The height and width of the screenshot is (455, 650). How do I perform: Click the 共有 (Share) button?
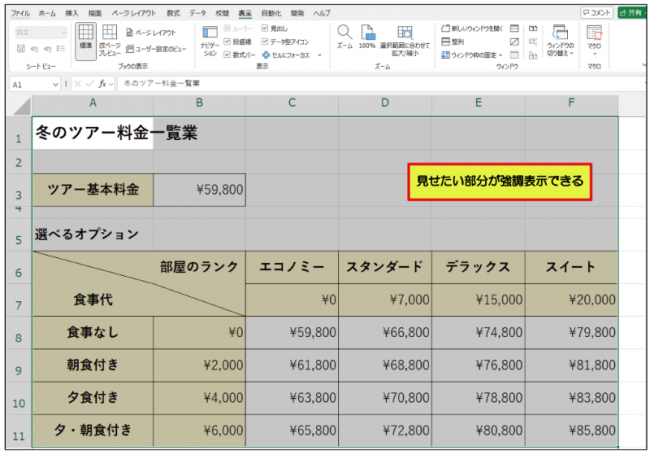[x=631, y=12]
